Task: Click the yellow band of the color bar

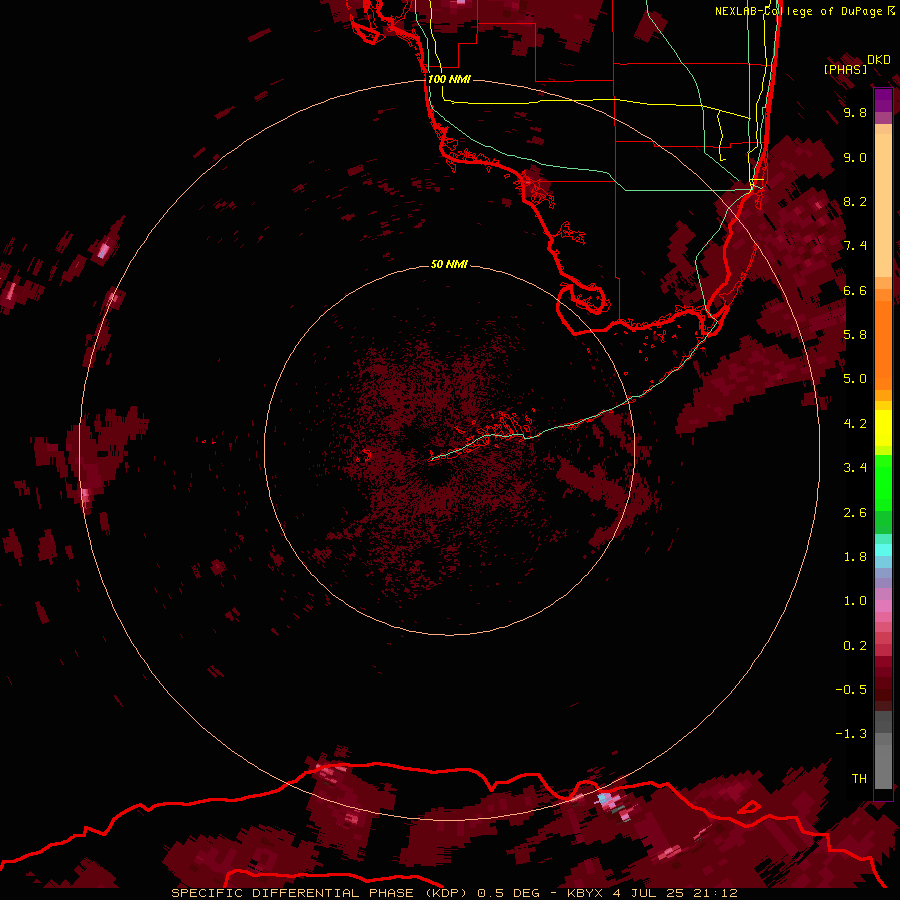Action: click(x=883, y=428)
